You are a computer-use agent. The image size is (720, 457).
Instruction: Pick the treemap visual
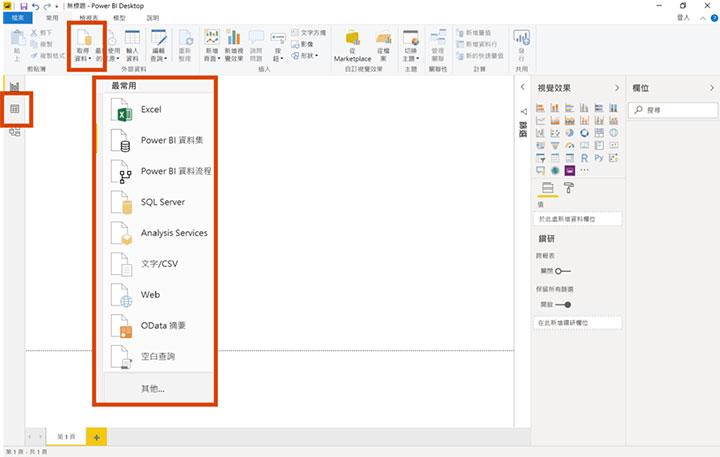(599, 133)
